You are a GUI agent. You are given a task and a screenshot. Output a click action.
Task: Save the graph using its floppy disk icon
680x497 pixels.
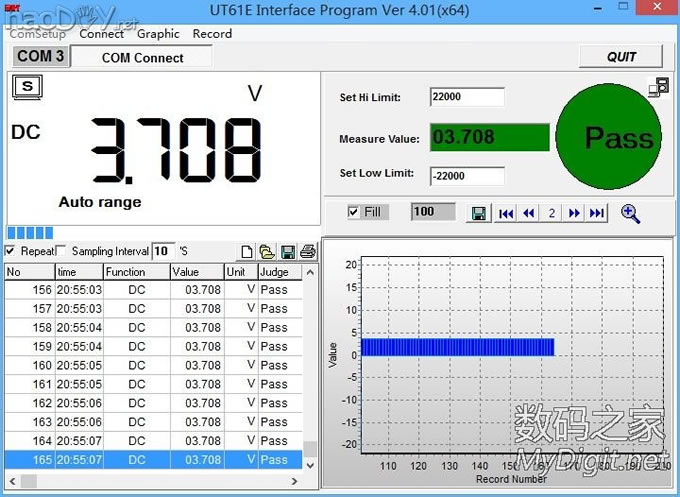[x=479, y=213]
